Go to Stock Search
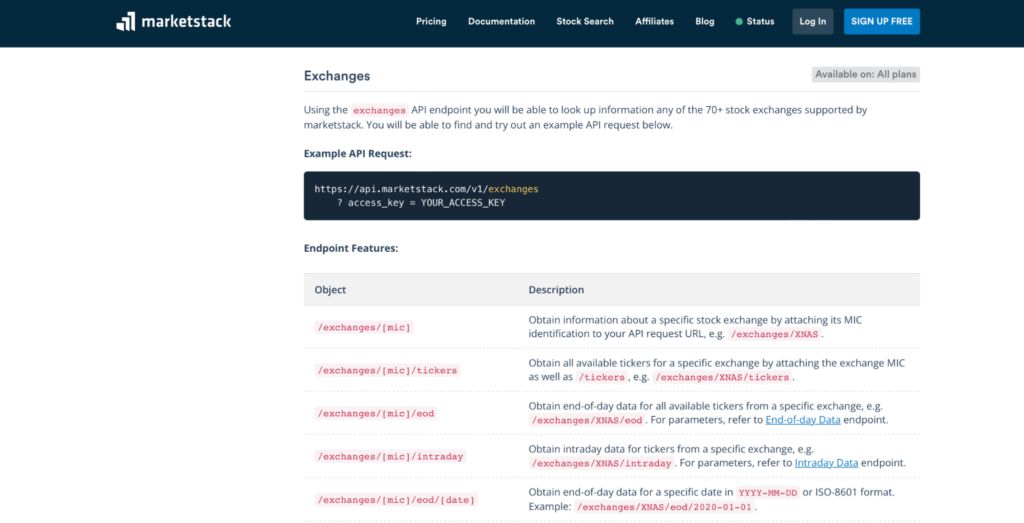 pyautogui.click(x=585, y=22)
